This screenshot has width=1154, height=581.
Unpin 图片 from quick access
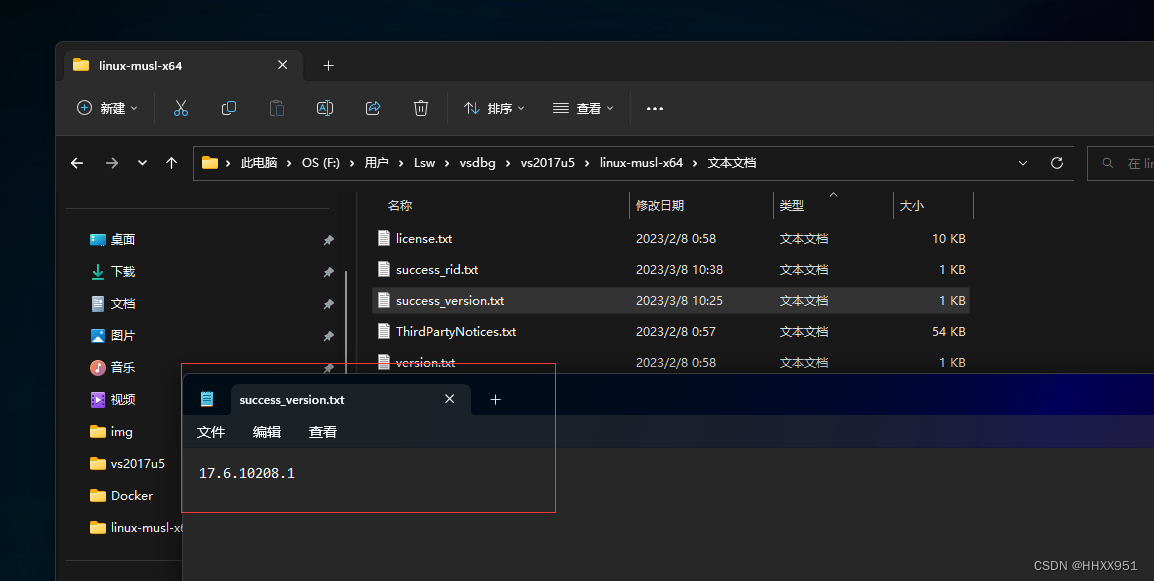[328, 335]
